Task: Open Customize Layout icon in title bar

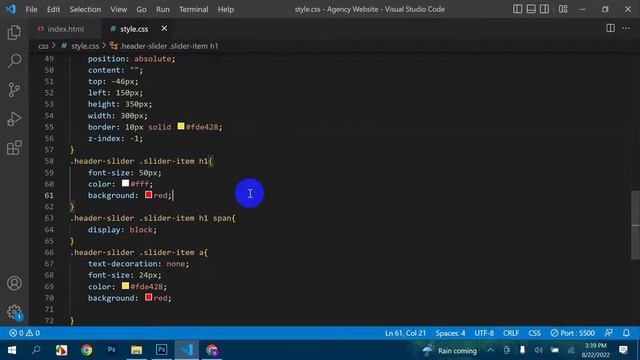Action: [563, 9]
